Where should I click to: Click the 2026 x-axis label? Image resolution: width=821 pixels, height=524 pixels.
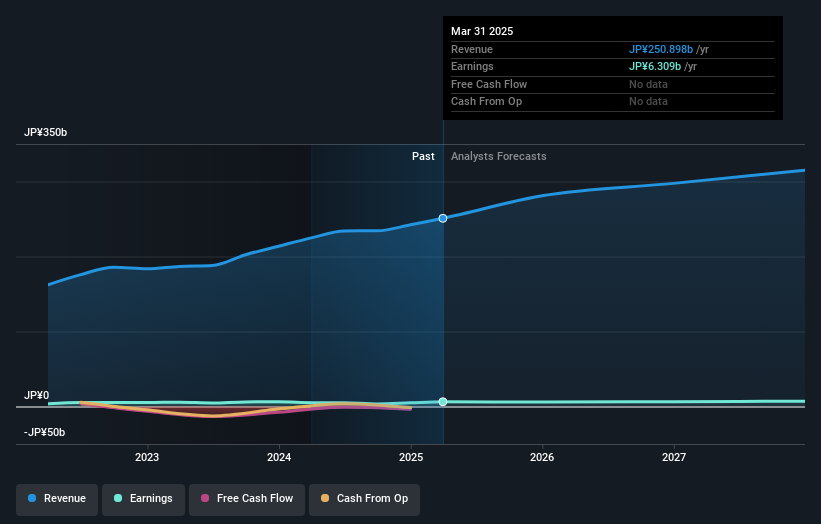(542, 458)
